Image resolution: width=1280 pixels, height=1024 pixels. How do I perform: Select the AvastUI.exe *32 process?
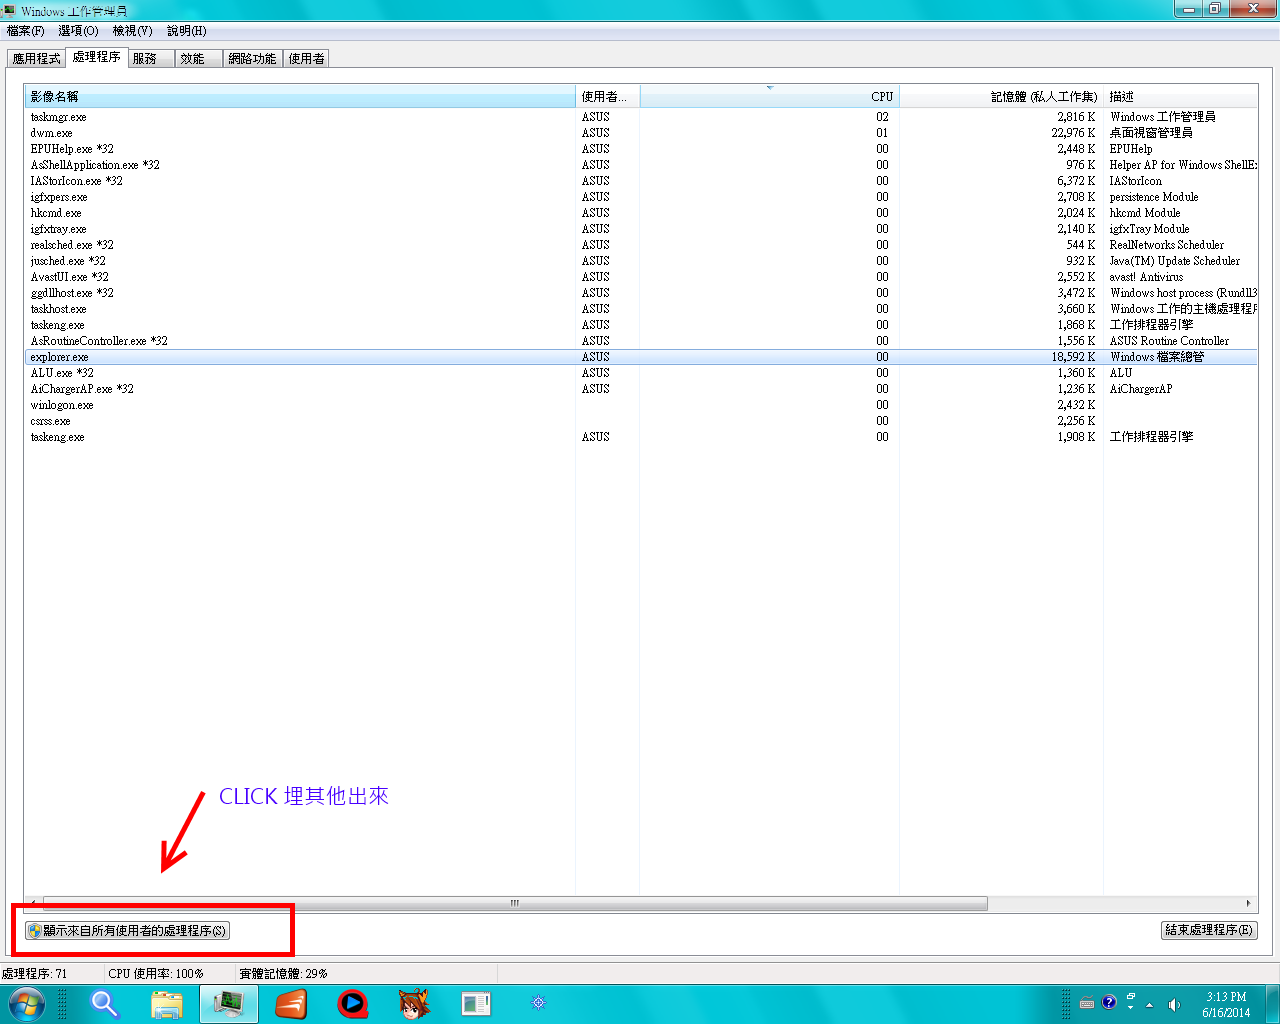(x=641, y=277)
